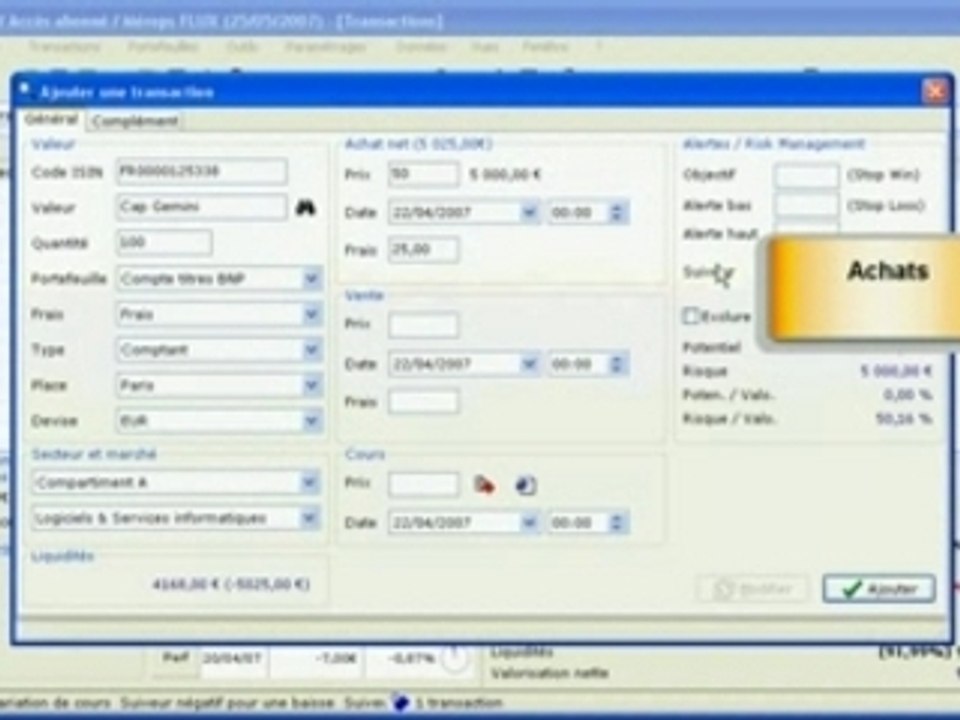Click the Valeur field containing Cap Gemini
This screenshot has height=720, width=960.
click(x=201, y=207)
